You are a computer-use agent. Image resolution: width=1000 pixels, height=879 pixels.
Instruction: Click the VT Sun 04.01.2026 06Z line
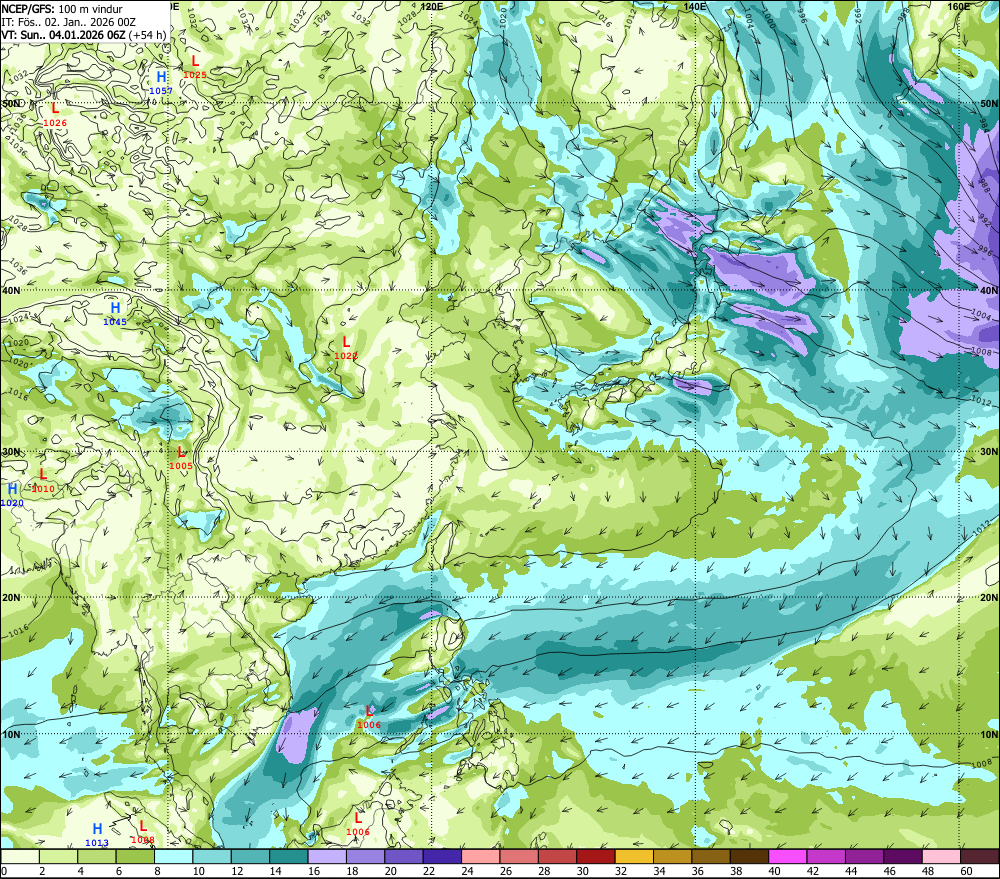click(84, 35)
